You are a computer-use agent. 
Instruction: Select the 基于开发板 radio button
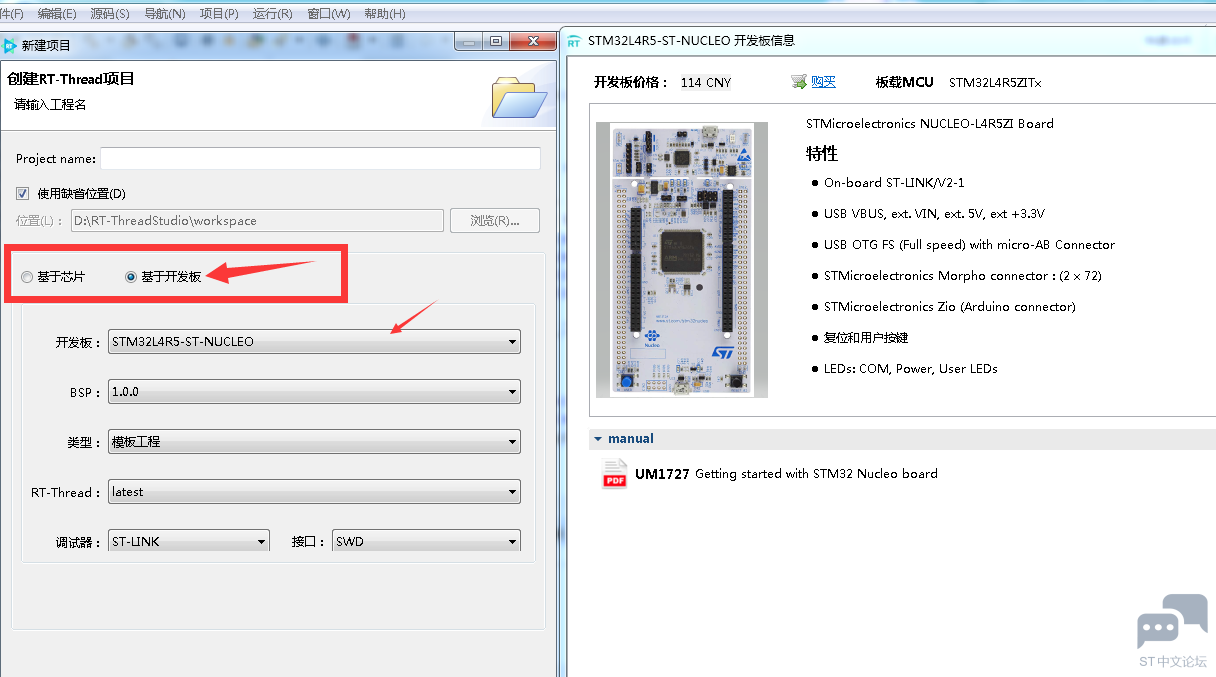(131, 277)
